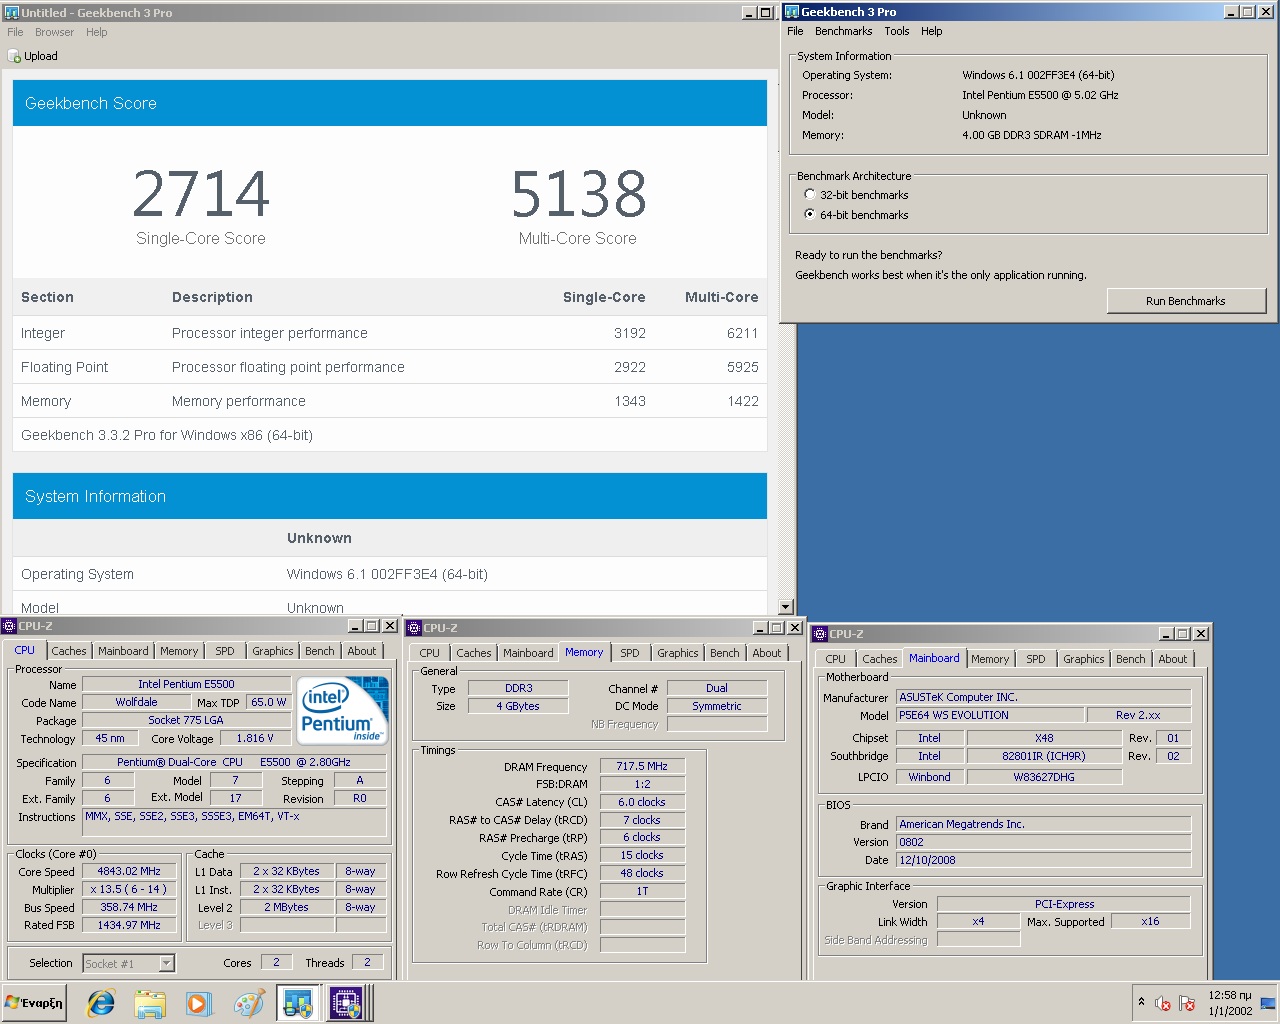The height and width of the screenshot is (1024, 1280).
Task: Click the Intel Pentium inside logo
Action: tap(344, 711)
